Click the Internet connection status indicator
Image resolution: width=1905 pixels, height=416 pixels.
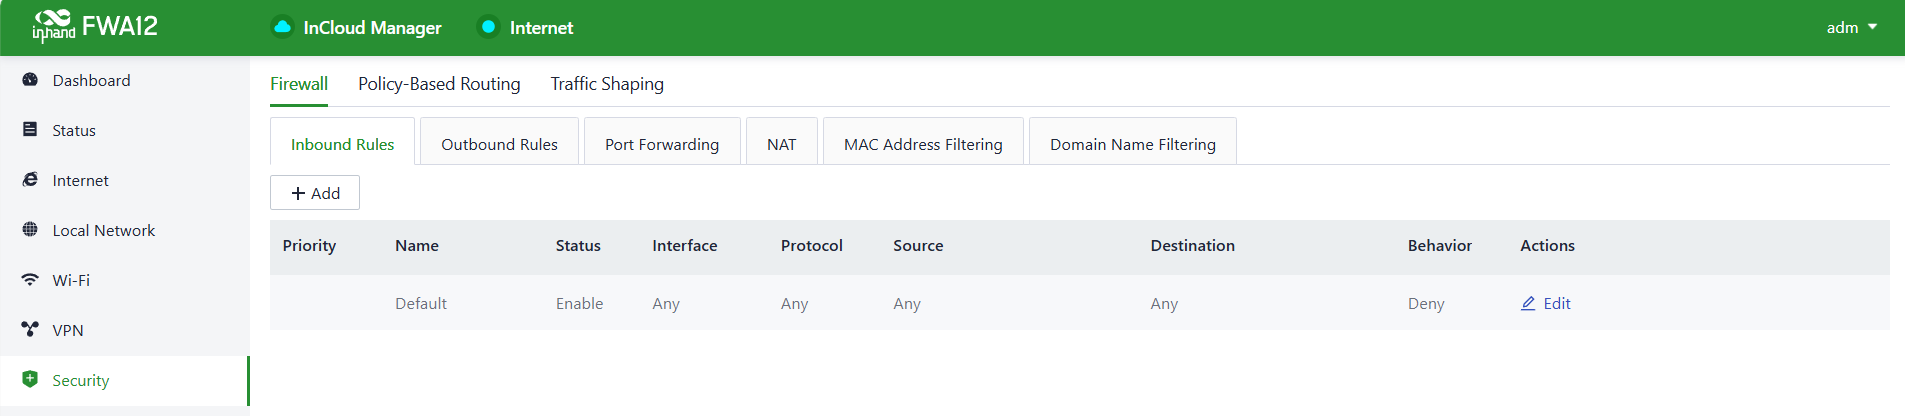(489, 27)
